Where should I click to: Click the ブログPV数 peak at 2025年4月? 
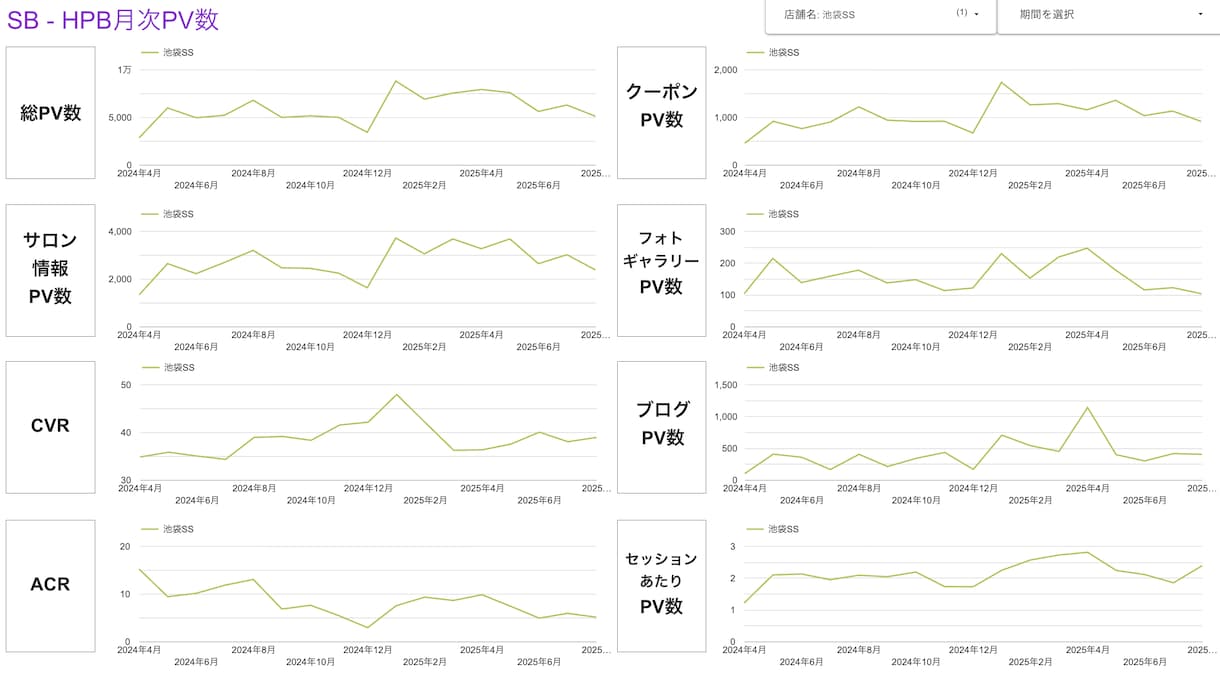click(x=1087, y=407)
